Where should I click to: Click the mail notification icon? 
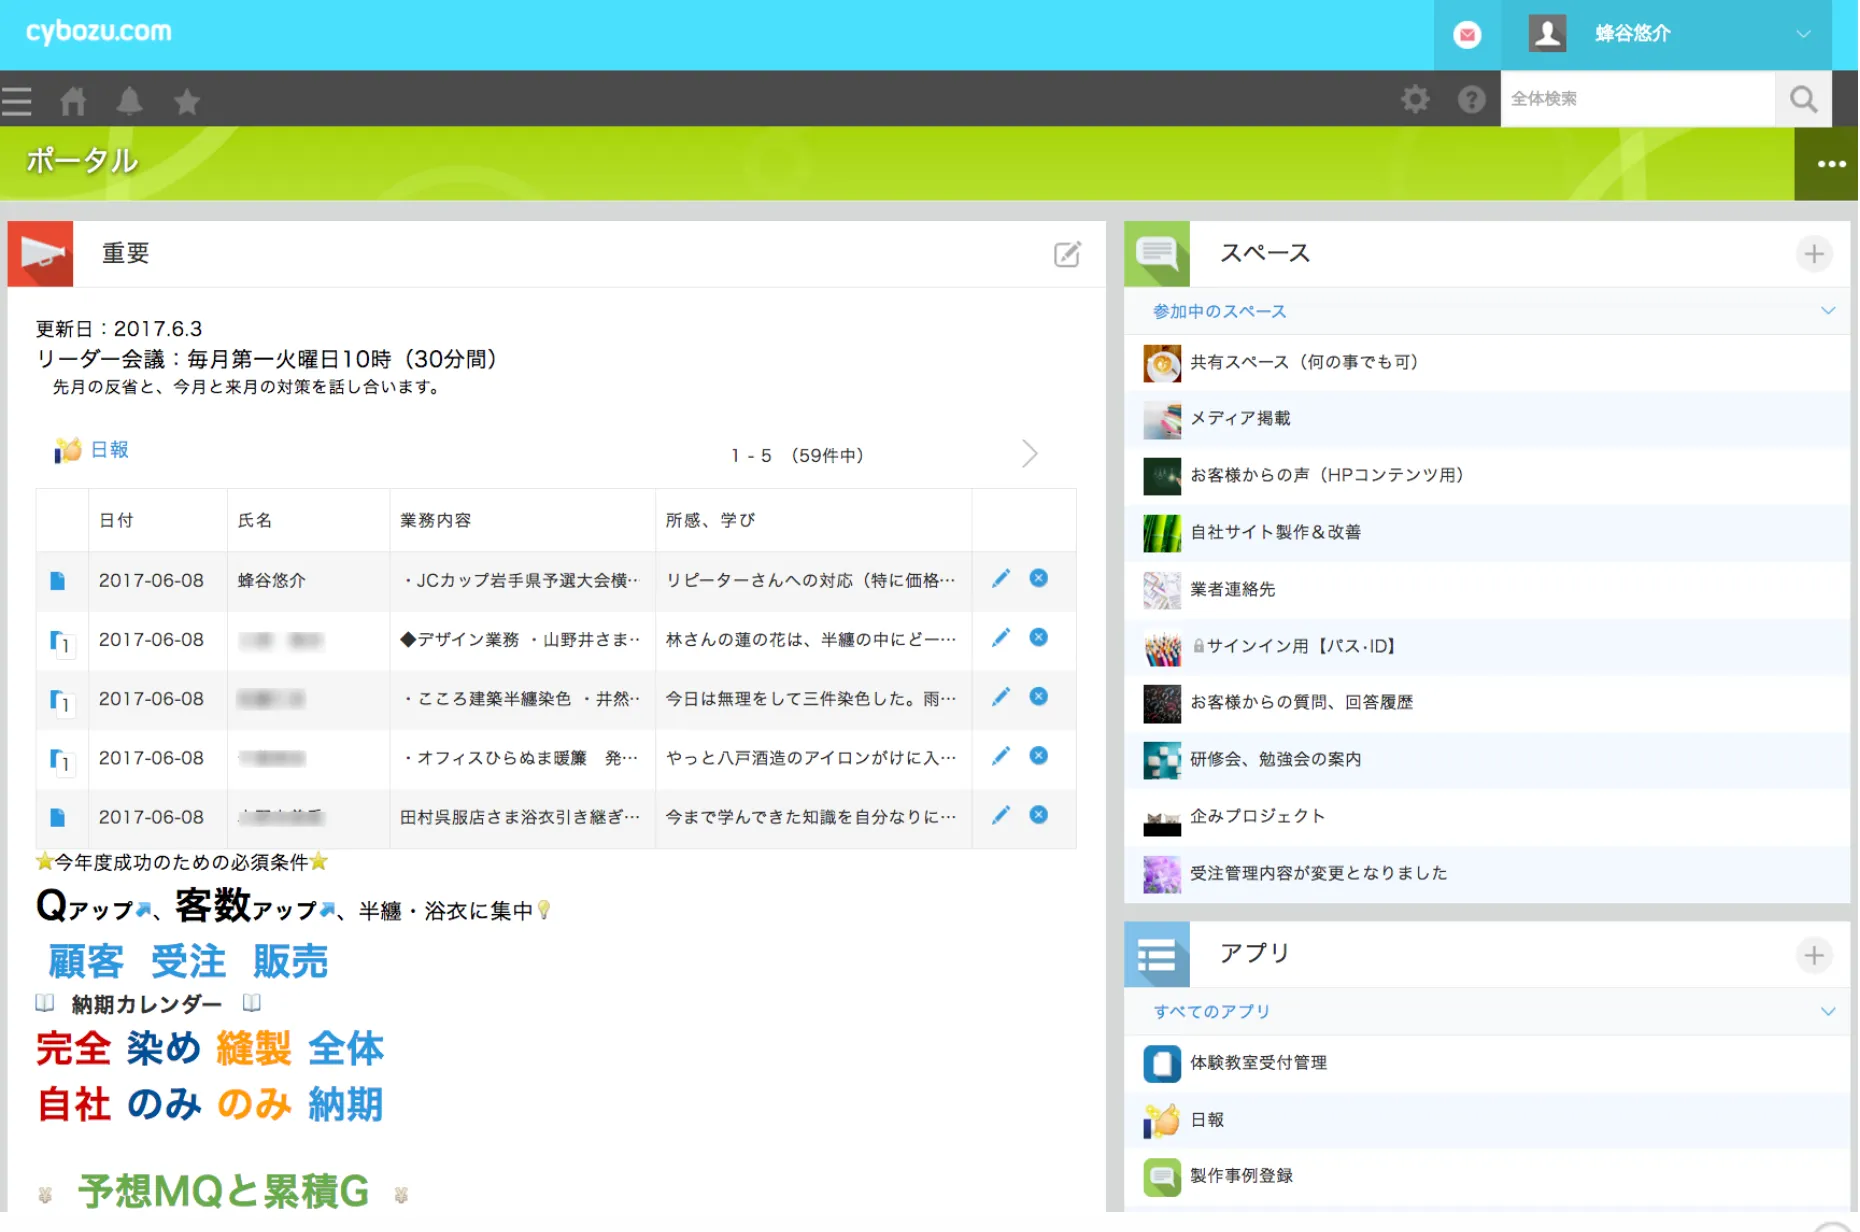pos(1467,35)
